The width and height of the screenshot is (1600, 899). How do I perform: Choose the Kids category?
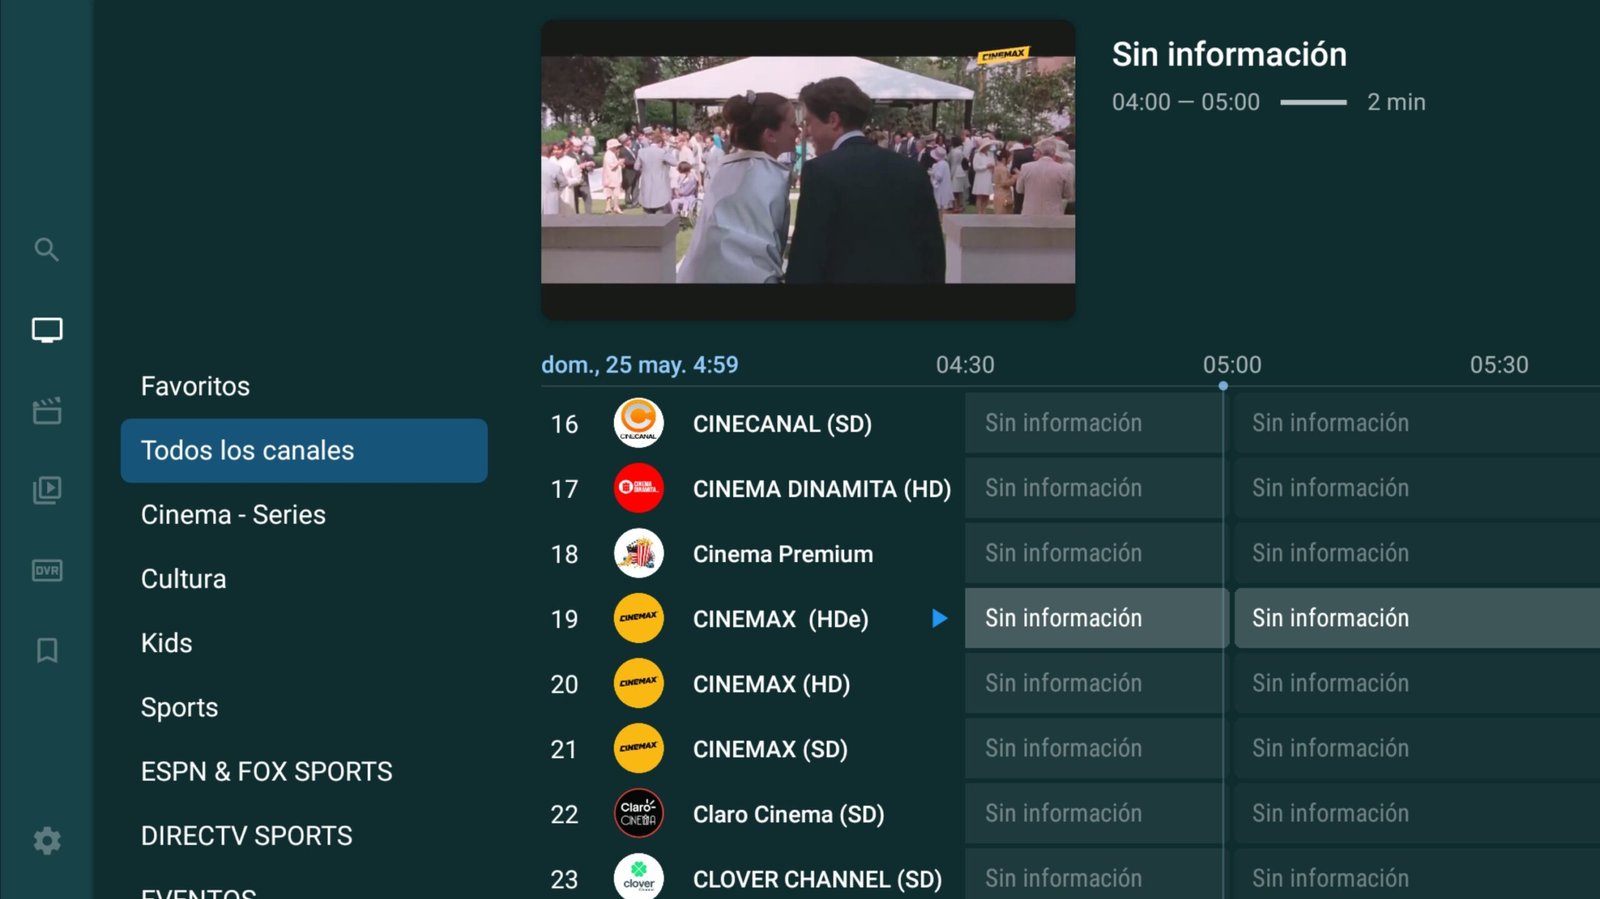(166, 643)
